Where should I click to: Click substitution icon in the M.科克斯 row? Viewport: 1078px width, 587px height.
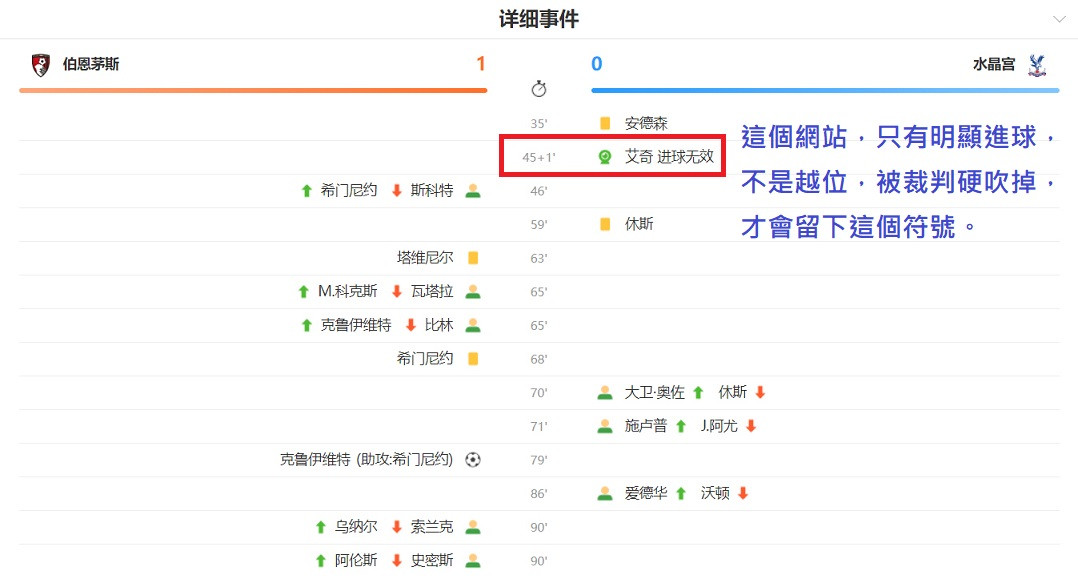point(473,291)
